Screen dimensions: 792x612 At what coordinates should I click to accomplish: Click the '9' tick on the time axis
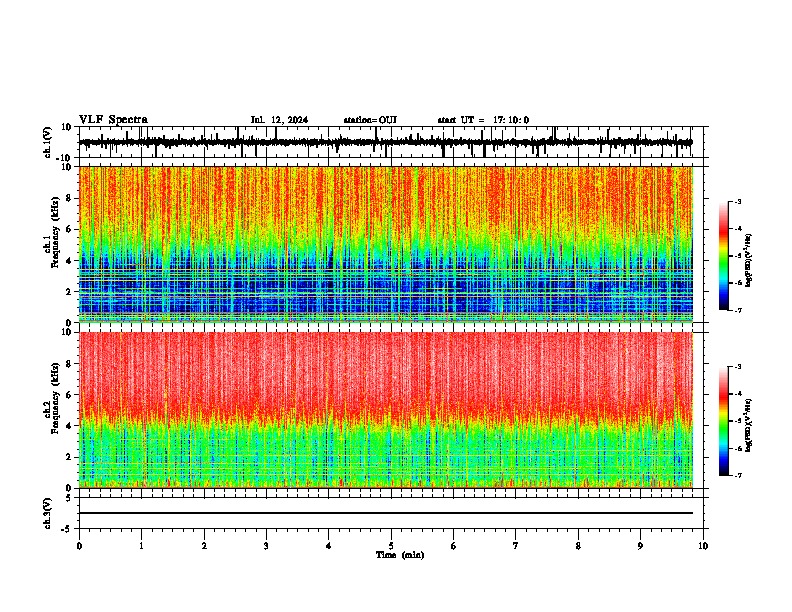coord(640,546)
